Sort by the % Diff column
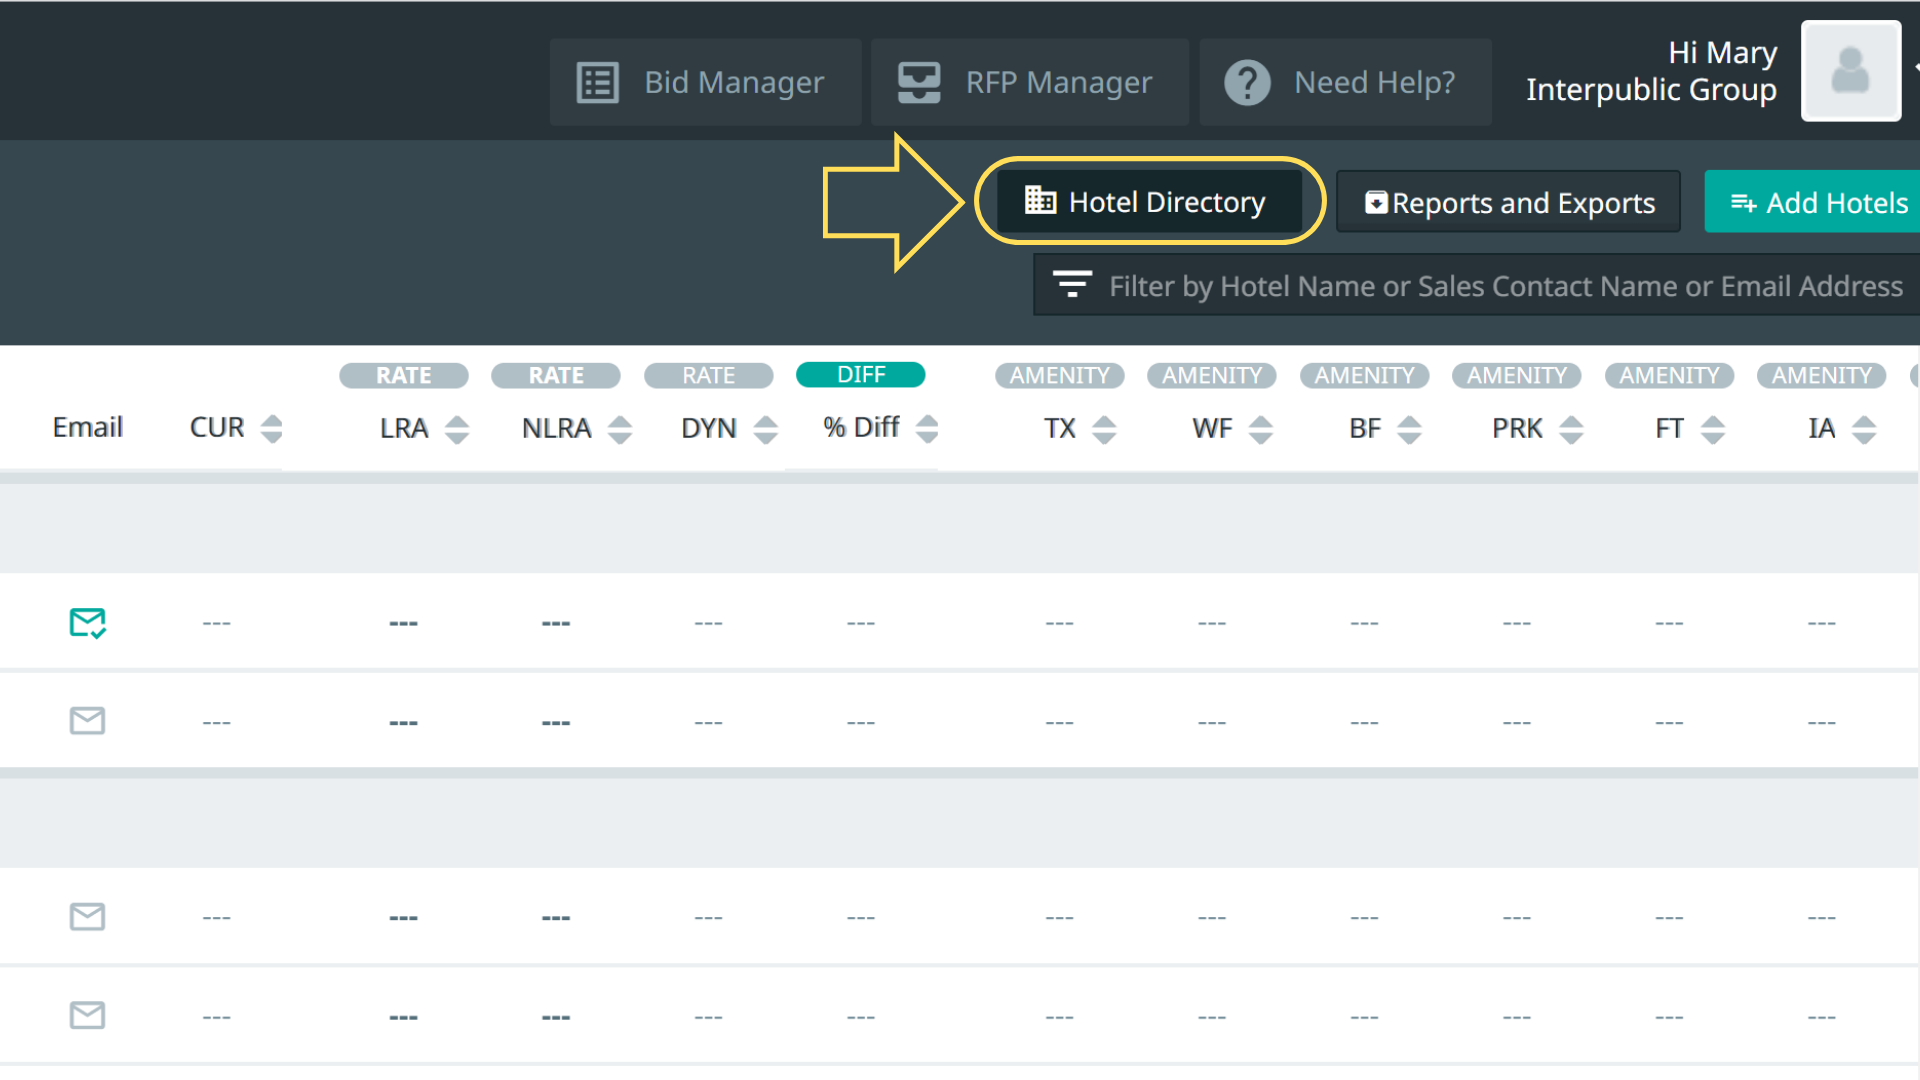This screenshot has width=1920, height=1080. tap(927, 429)
